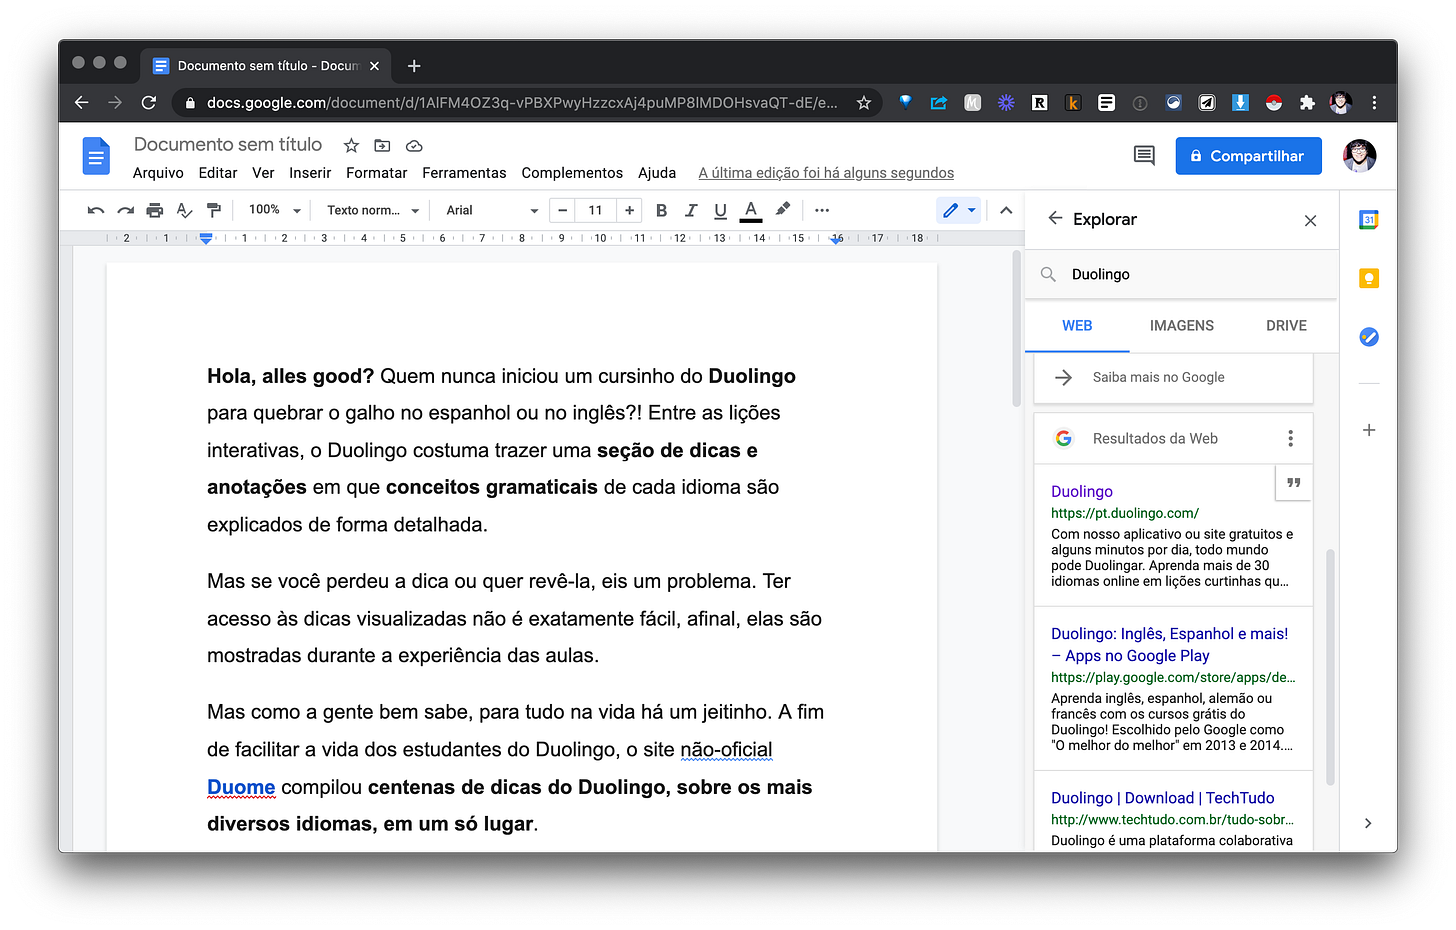Run spelling and grammar check icon
The image size is (1456, 930).
[184, 210]
